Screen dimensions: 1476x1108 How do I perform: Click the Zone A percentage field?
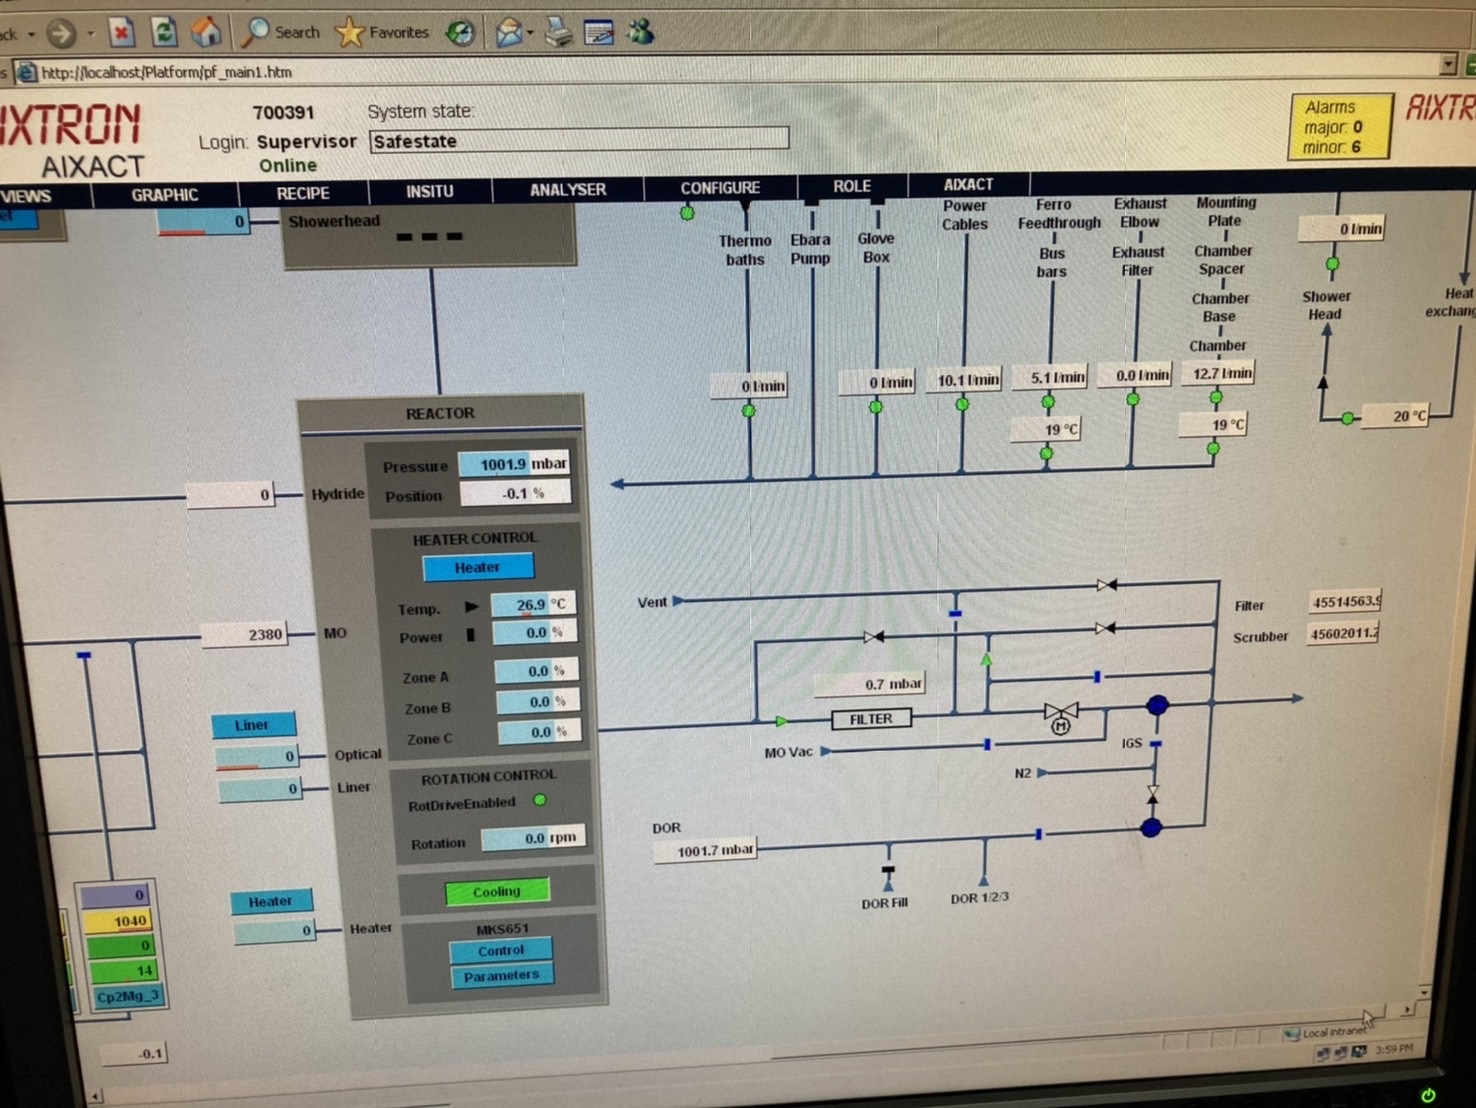point(537,670)
